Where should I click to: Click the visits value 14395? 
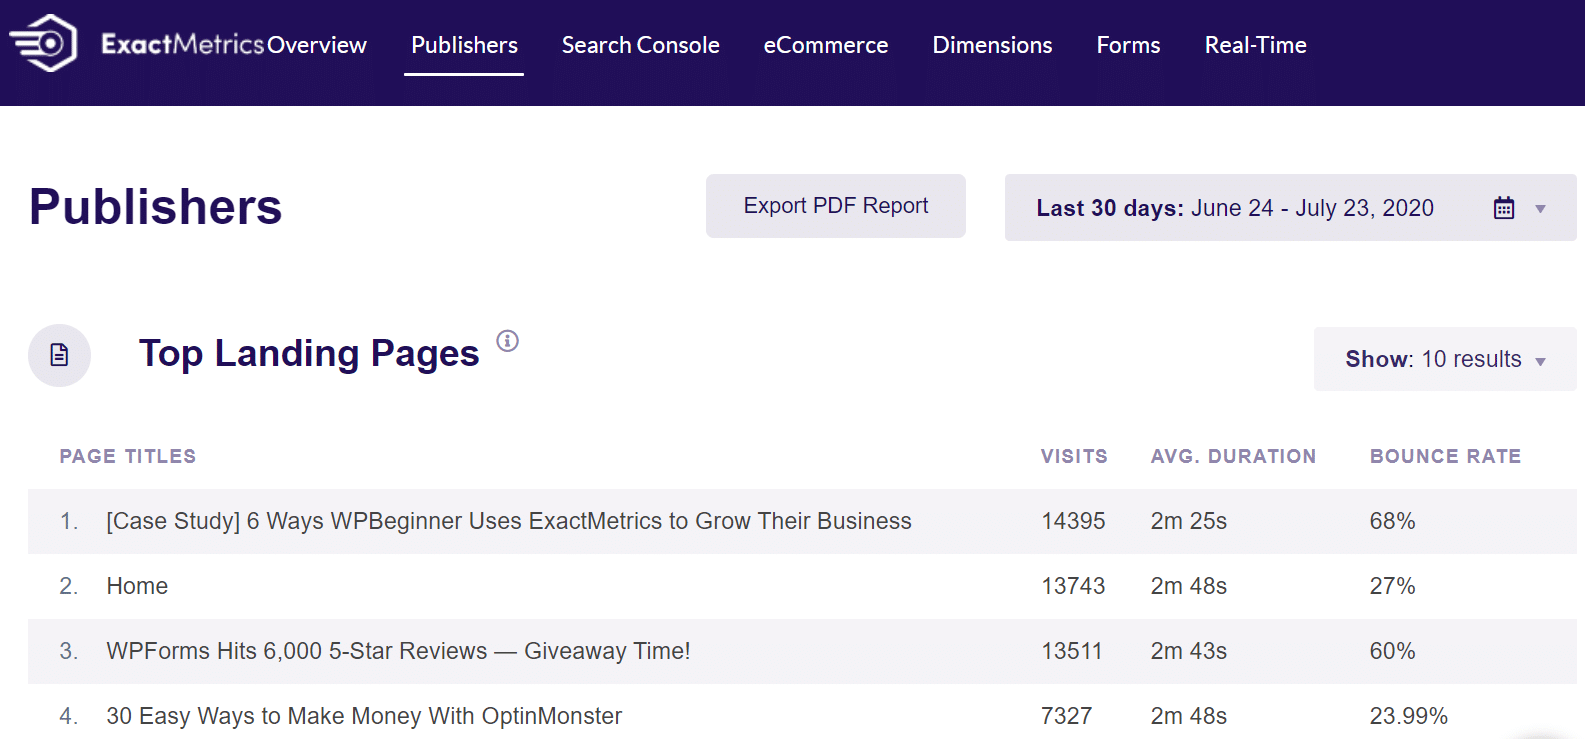(x=1073, y=521)
